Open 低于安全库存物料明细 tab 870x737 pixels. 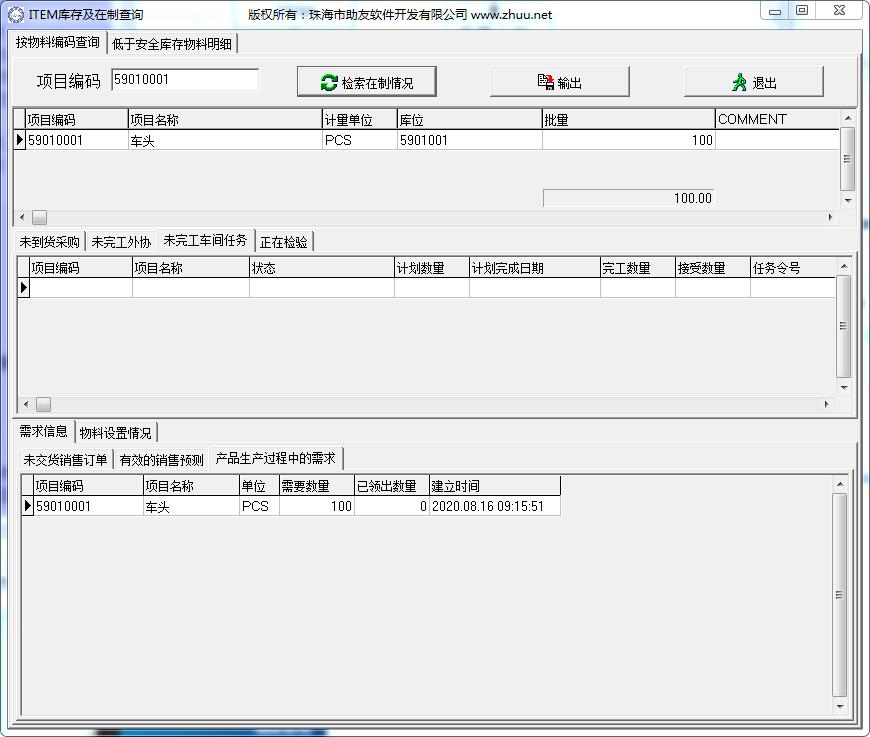[172, 44]
